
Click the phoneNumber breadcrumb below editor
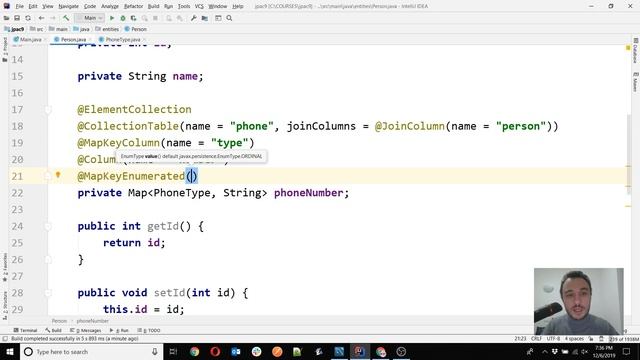[x=93, y=321]
